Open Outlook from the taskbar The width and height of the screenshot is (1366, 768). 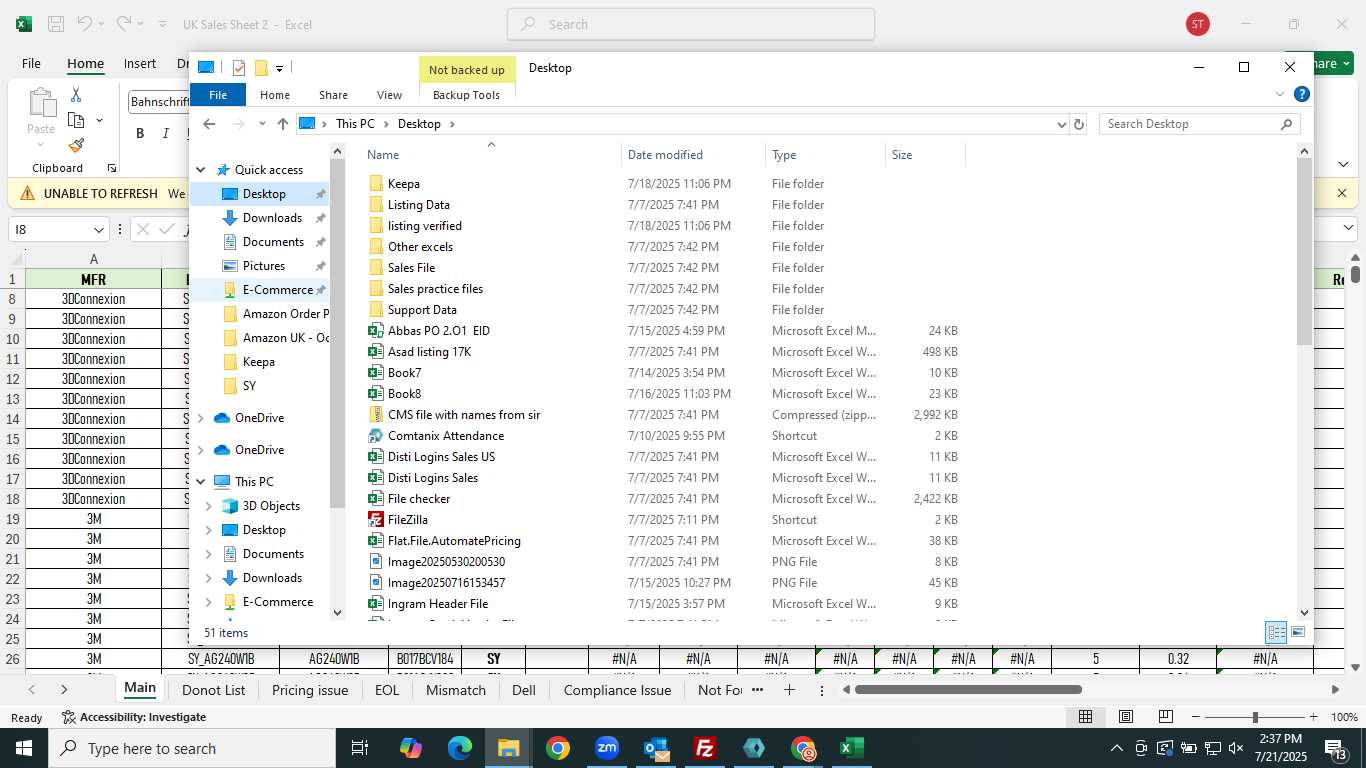pyautogui.click(x=656, y=748)
